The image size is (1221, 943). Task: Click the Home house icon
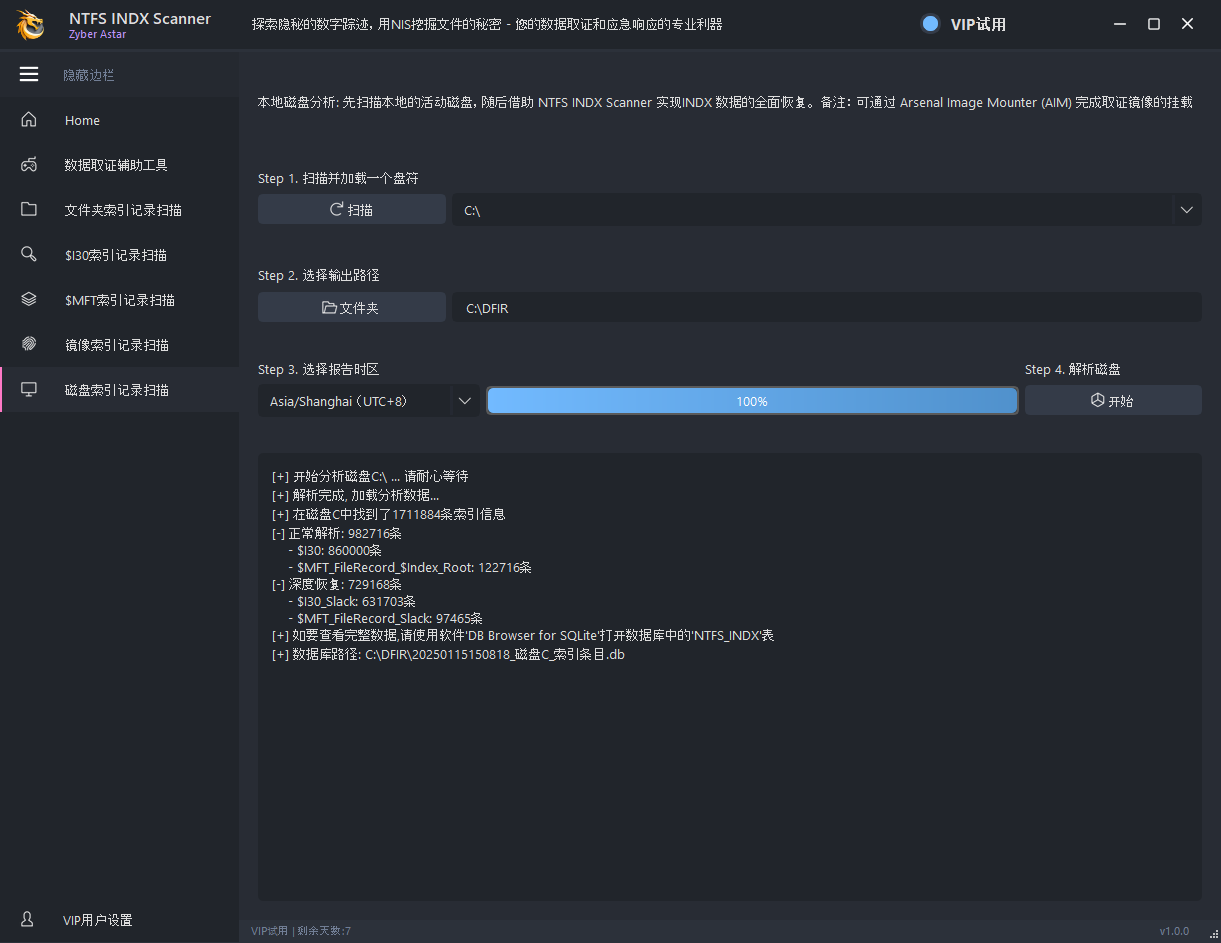pyautogui.click(x=29, y=120)
